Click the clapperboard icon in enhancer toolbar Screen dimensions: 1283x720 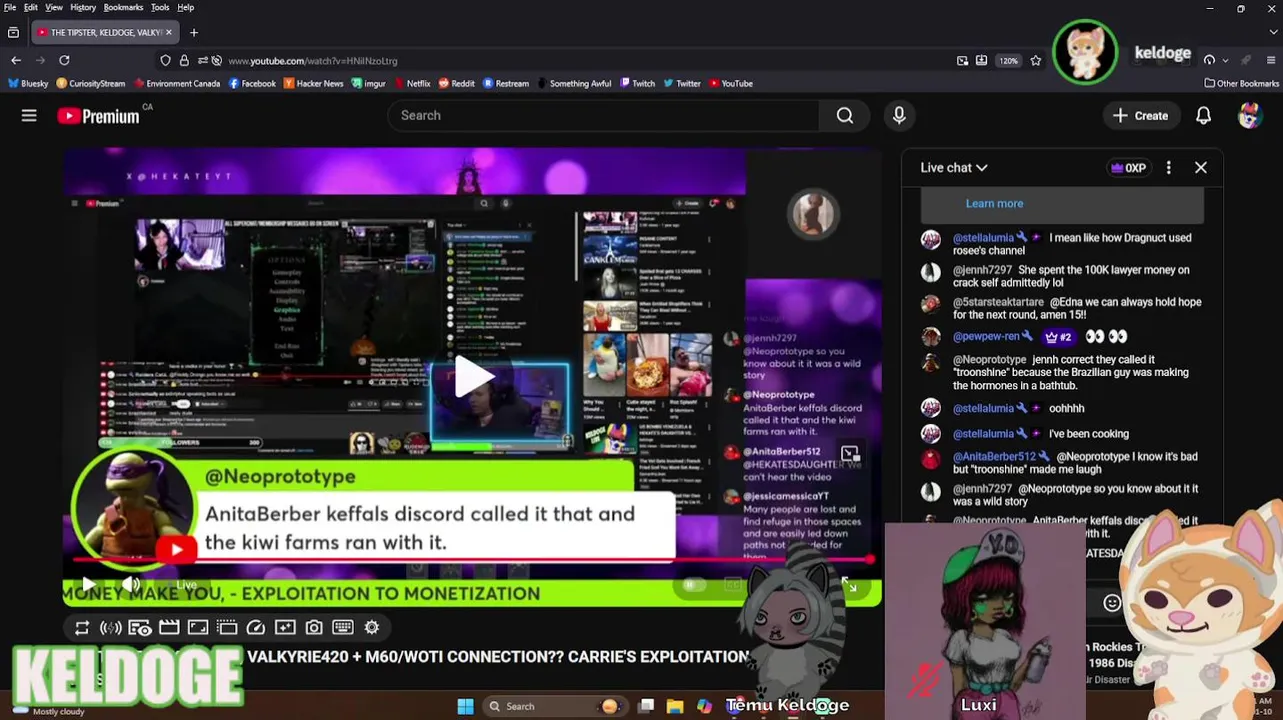(169, 628)
